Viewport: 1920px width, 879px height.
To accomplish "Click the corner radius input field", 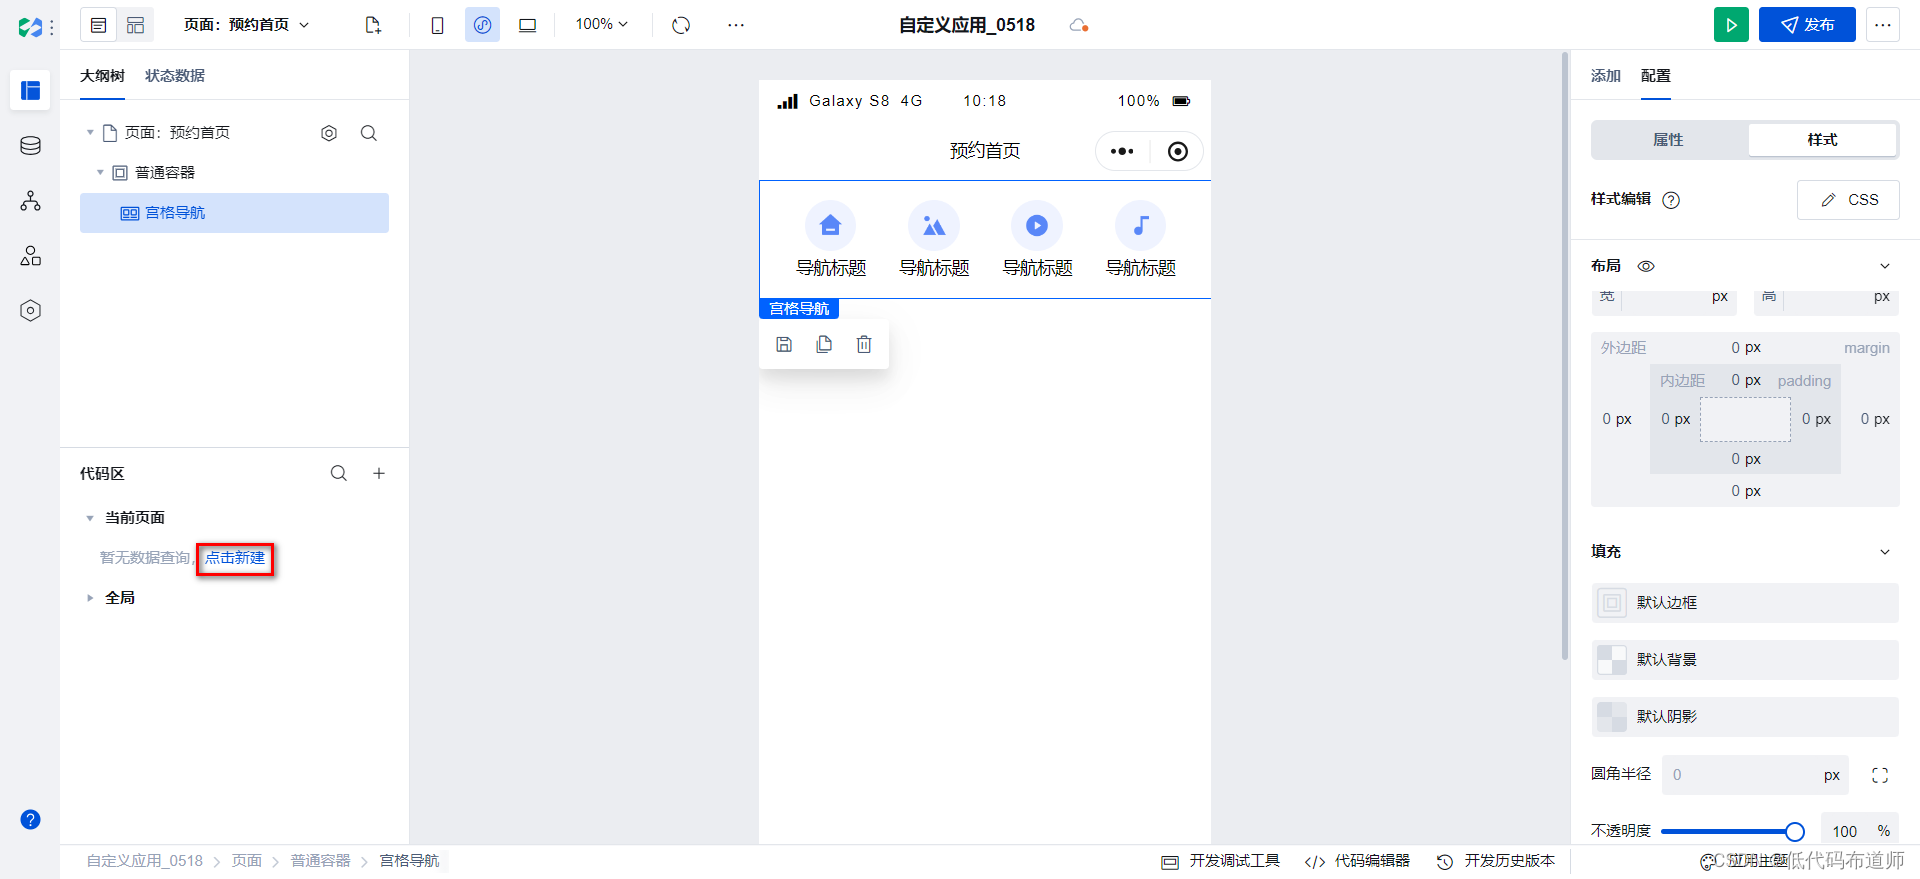I will [x=1755, y=775].
